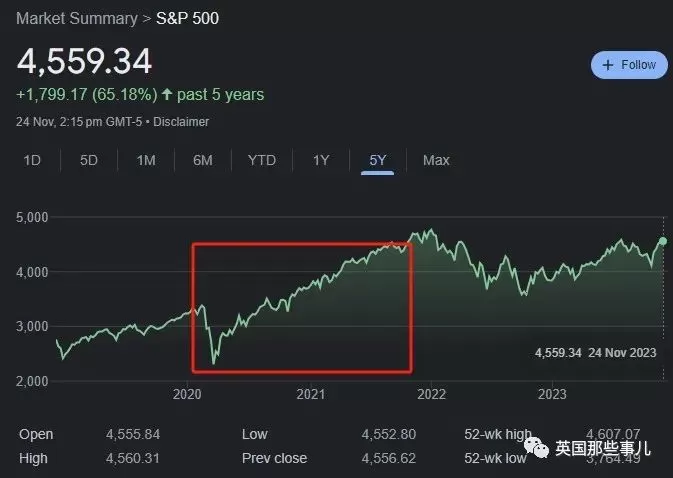Select the 1Y time range tab
The width and height of the screenshot is (673, 478).
[321, 160]
